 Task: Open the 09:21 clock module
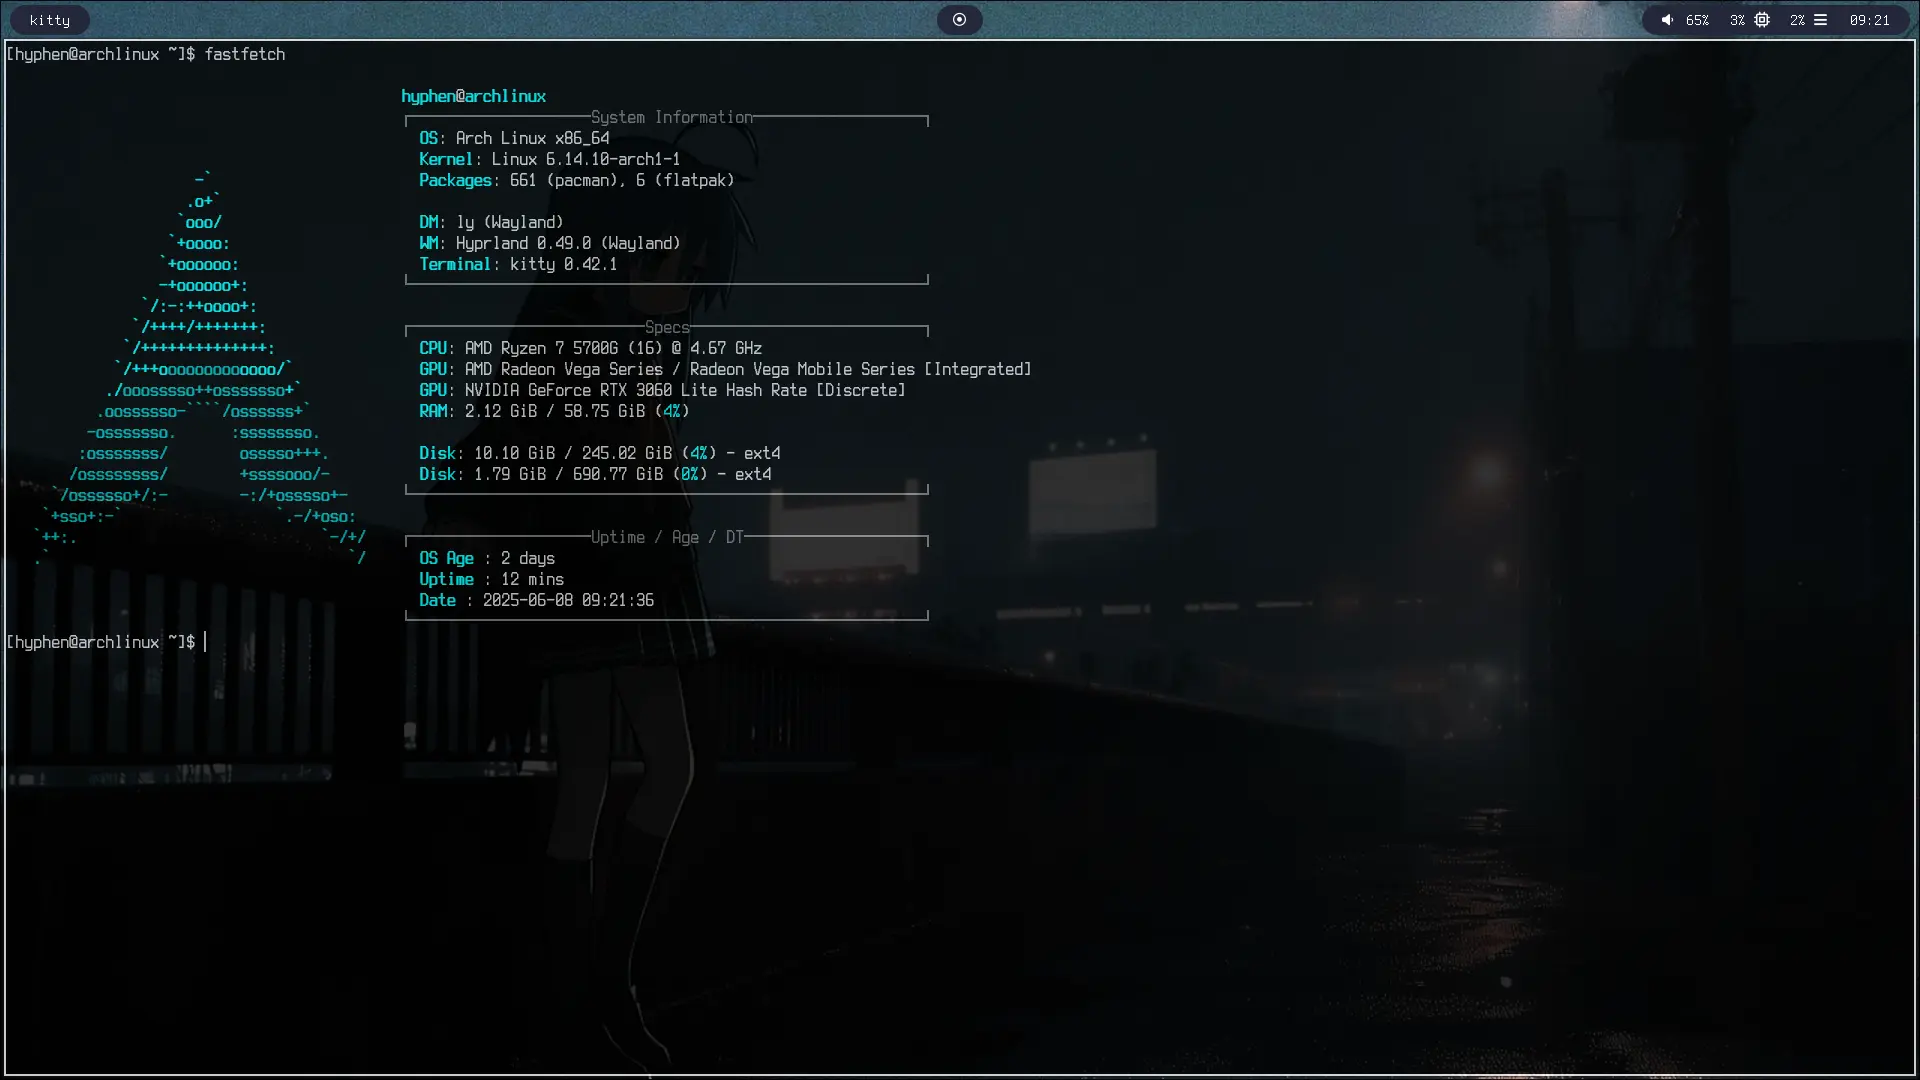[1869, 20]
